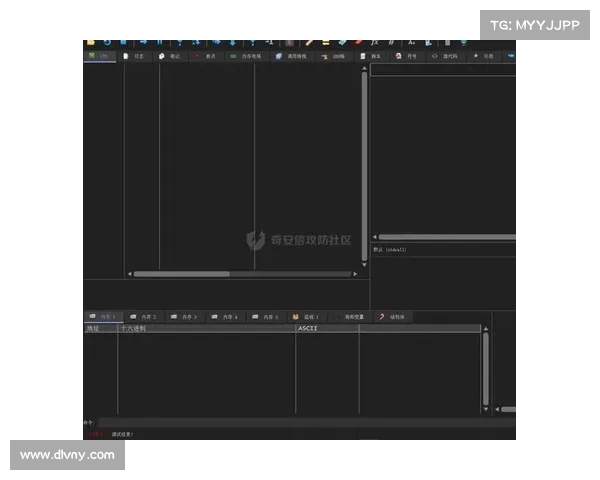Click the disassembly scroll down arrow
600x480 pixels.
pos(364,264)
